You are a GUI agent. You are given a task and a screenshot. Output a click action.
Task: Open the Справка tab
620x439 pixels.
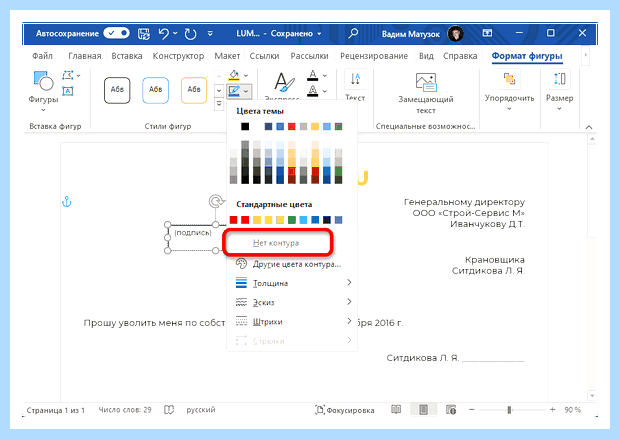460,56
